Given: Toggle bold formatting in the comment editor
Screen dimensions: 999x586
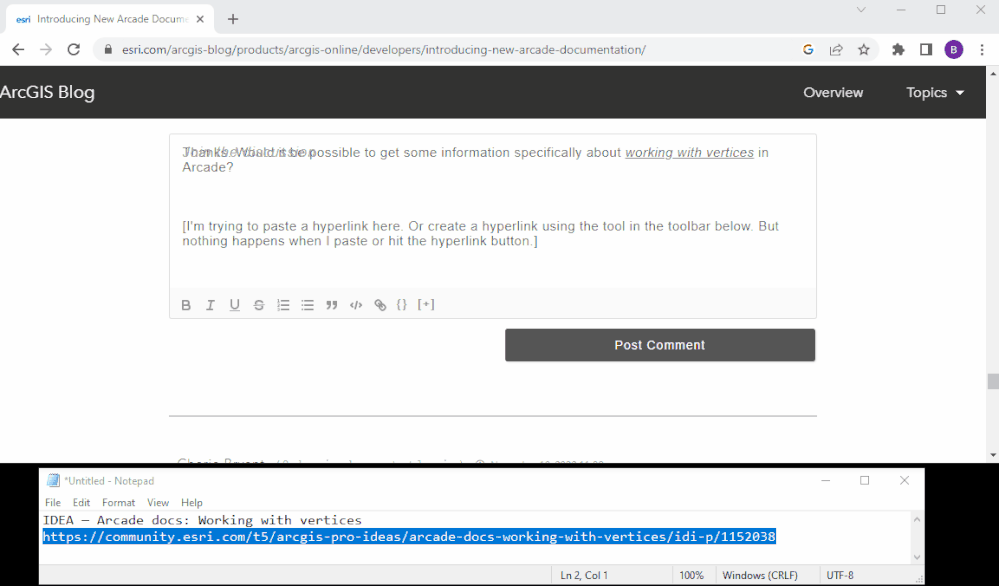Looking at the screenshot, I should click(186, 305).
